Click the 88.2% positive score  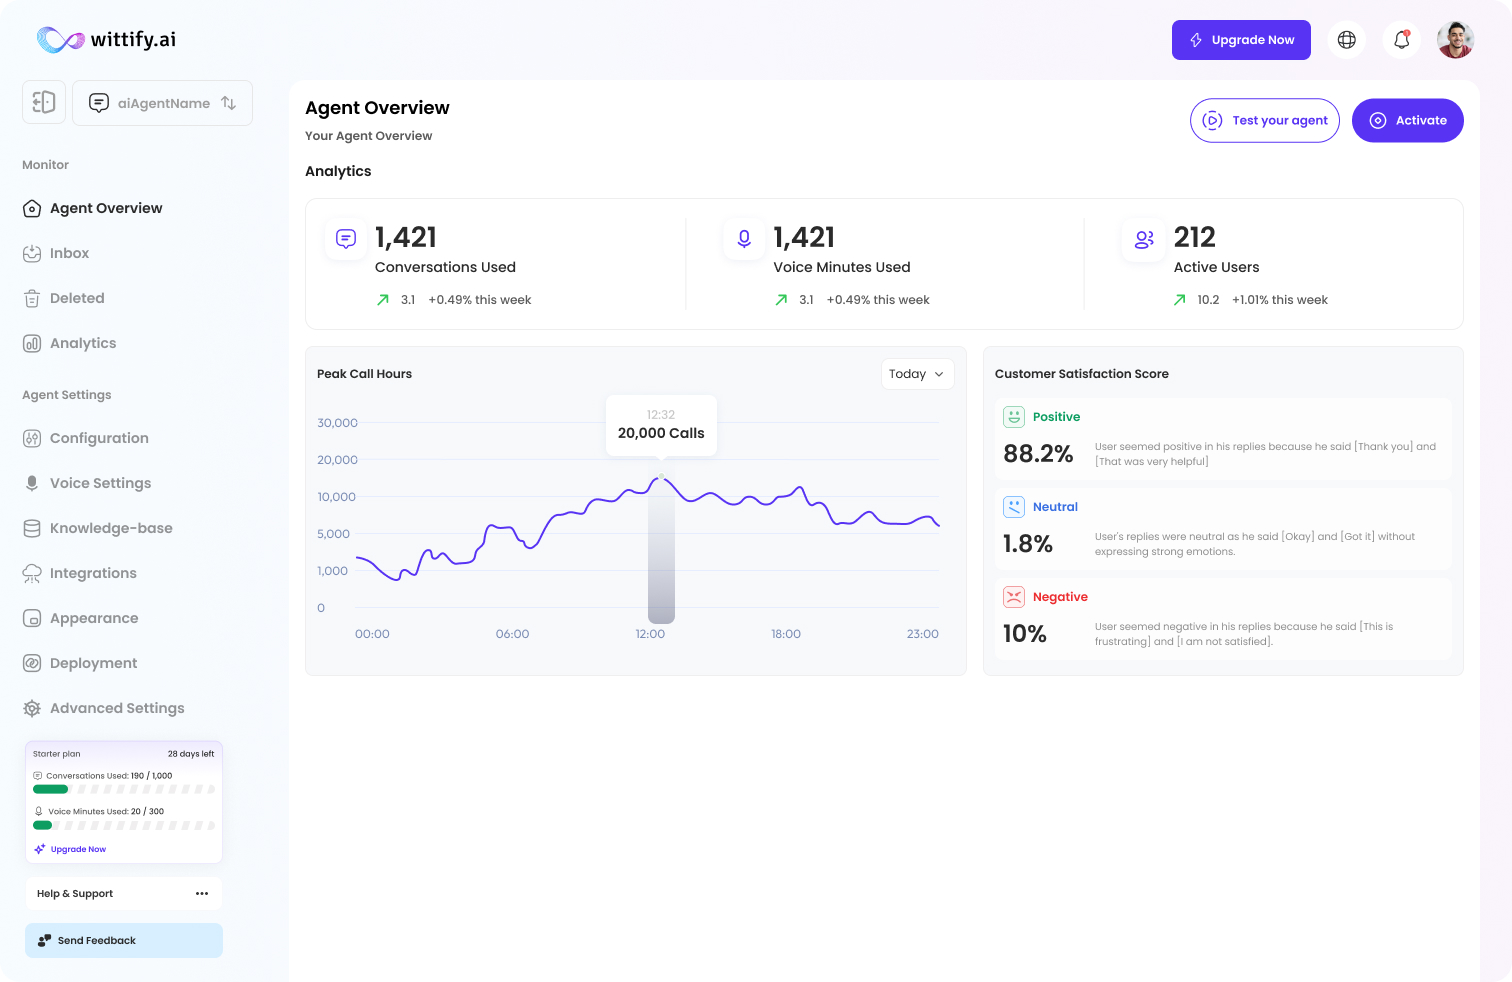coord(1038,454)
